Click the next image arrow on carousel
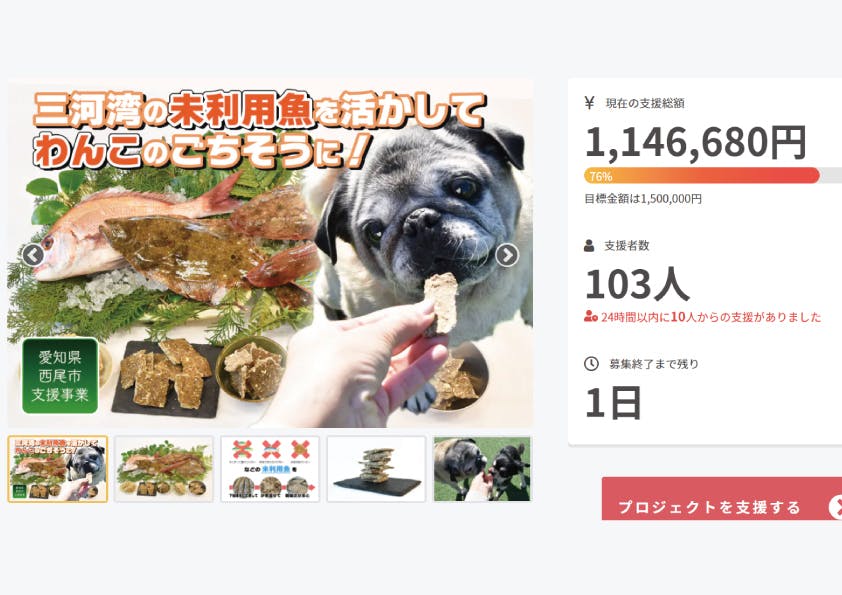The height and width of the screenshot is (595, 842). 507,255
